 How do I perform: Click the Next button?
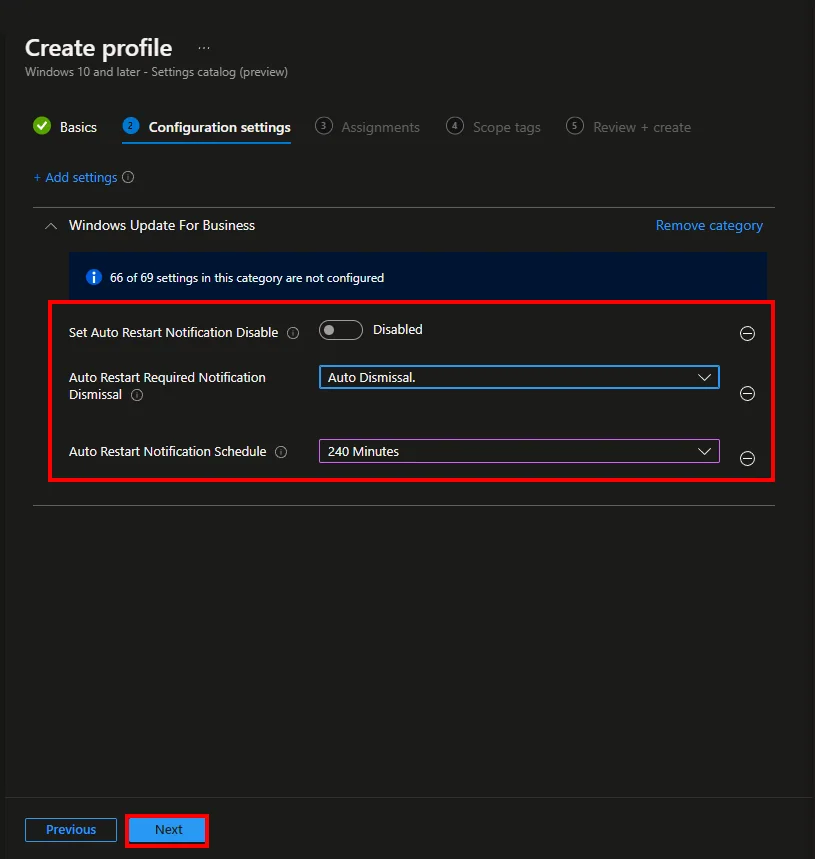pyautogui.click(x=167, y=829)
